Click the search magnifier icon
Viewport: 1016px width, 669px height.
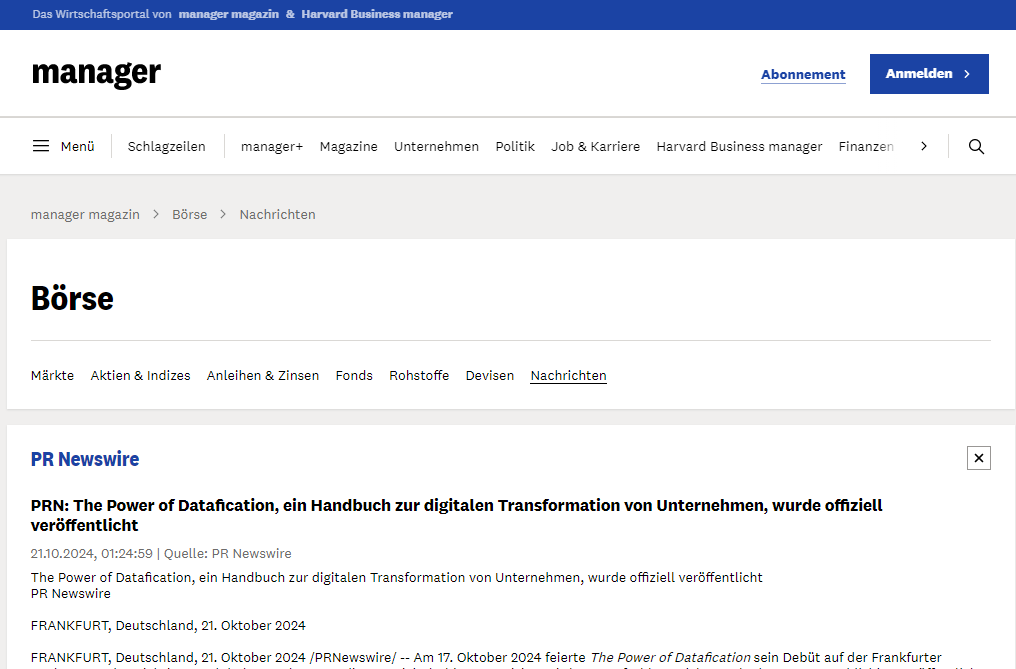click(x=976, y=146)
